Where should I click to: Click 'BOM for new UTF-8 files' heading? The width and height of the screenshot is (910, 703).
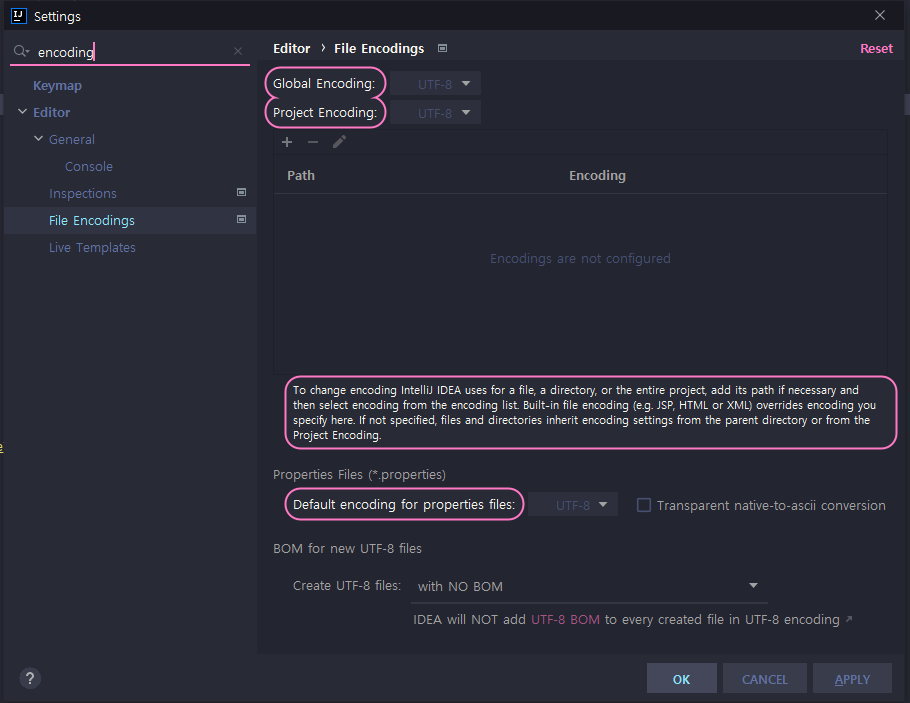click(x=347, y=549)
